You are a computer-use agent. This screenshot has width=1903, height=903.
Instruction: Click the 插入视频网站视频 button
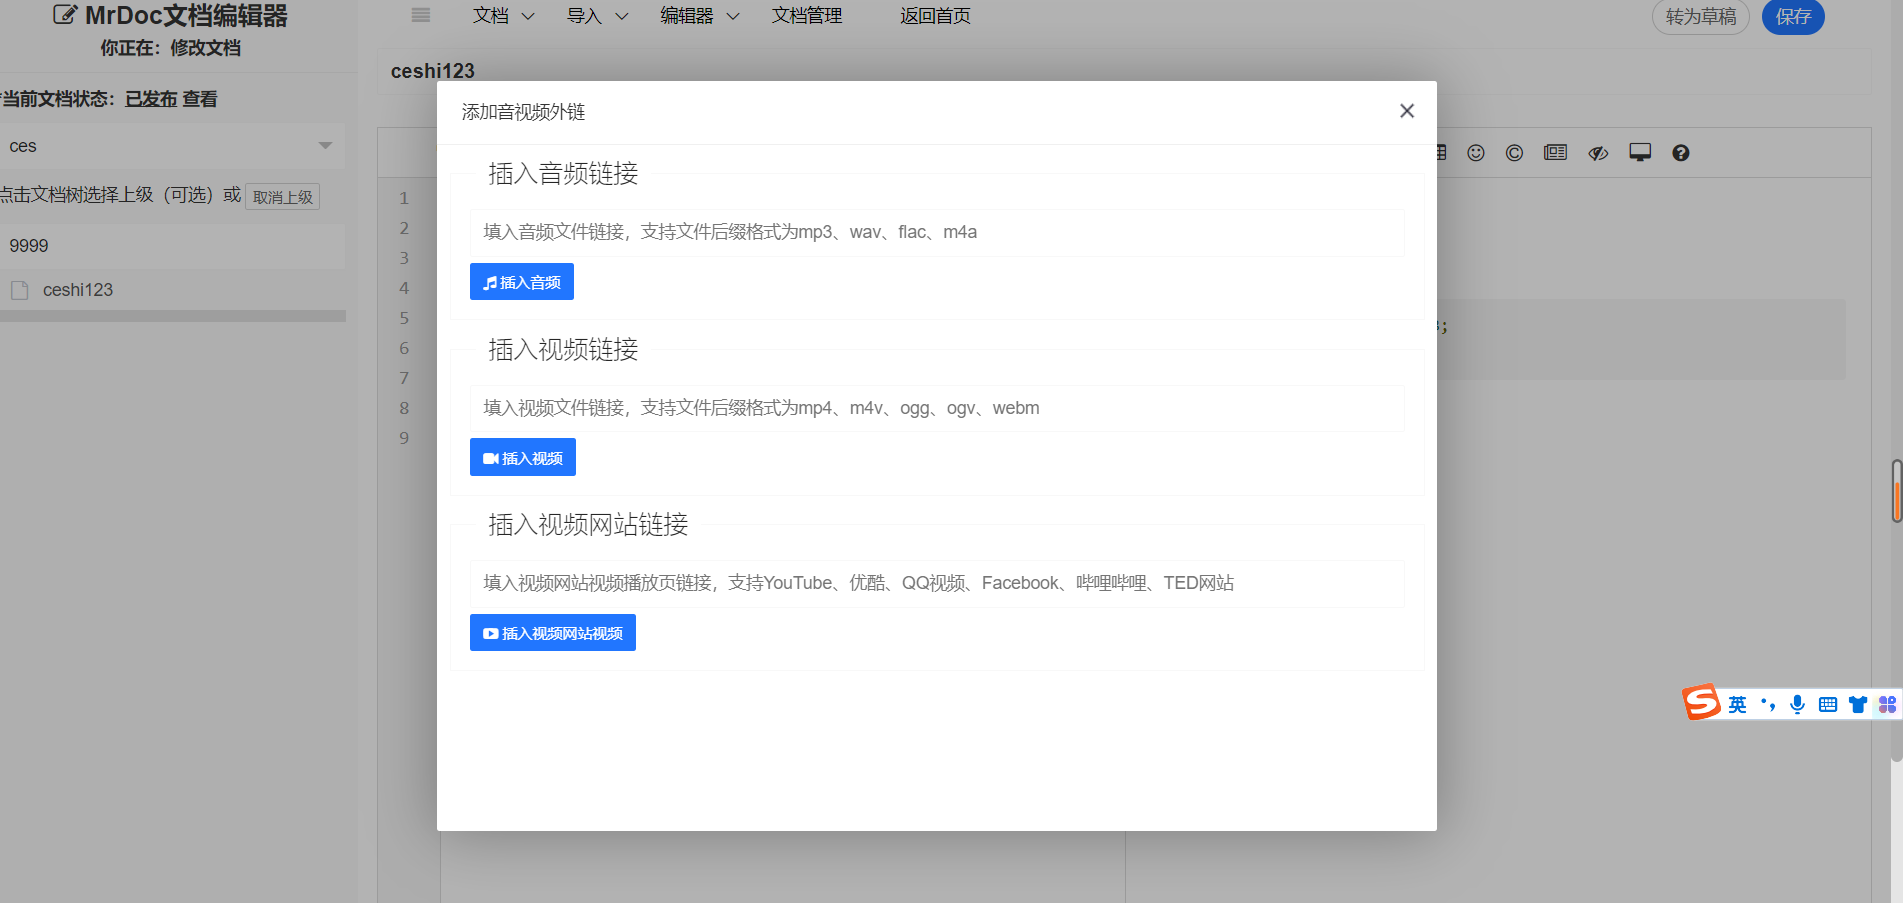pyautogui.click(x=553, y=633)
